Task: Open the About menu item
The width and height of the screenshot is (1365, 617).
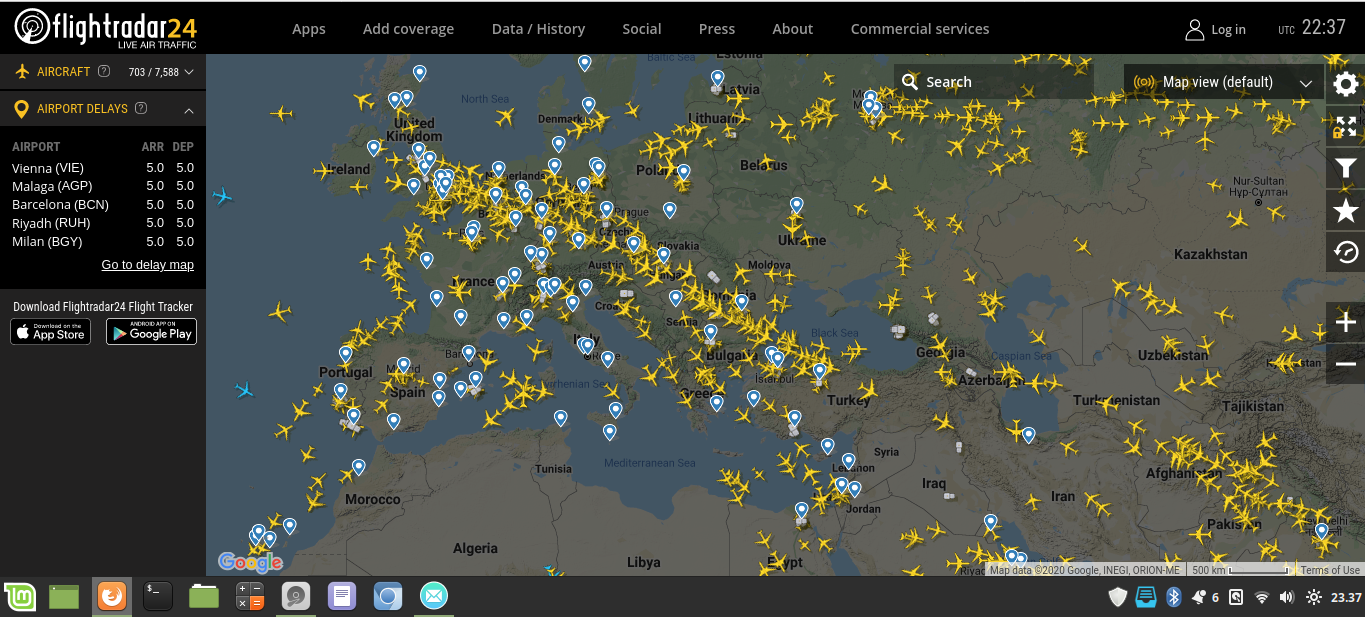Action: [x=793, y=29]
